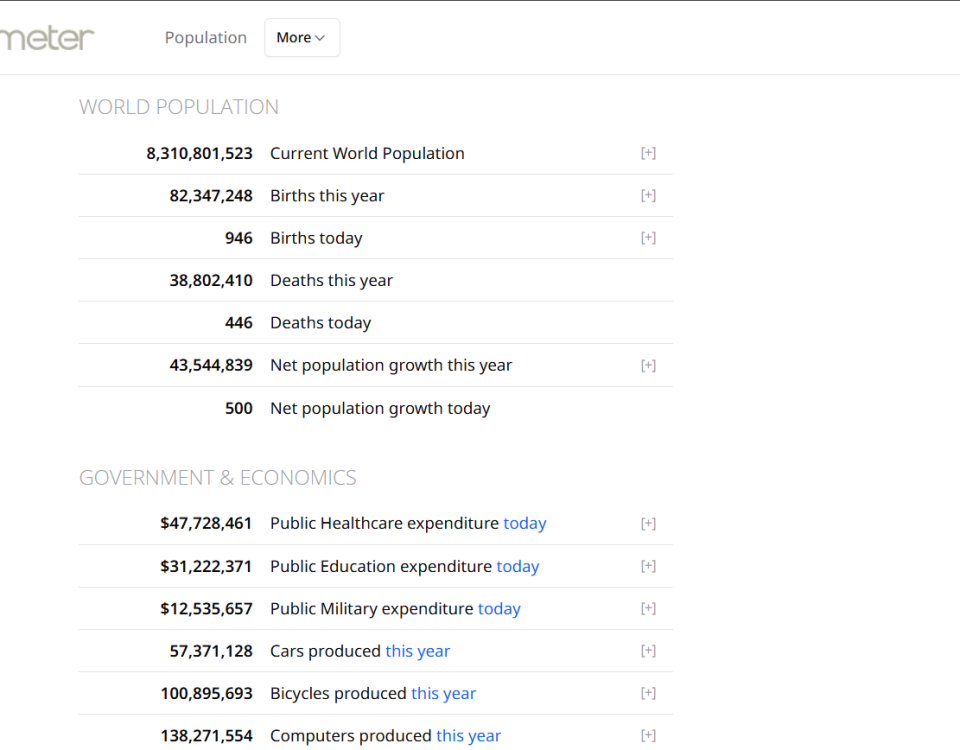Click 'this year' next to Computers produced
The image size is (960, 750).
(468, 735)
